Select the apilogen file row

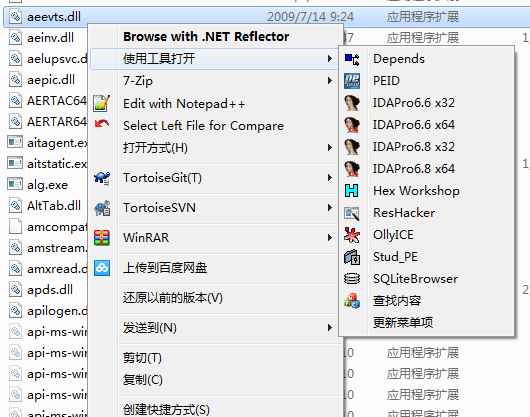47,311
